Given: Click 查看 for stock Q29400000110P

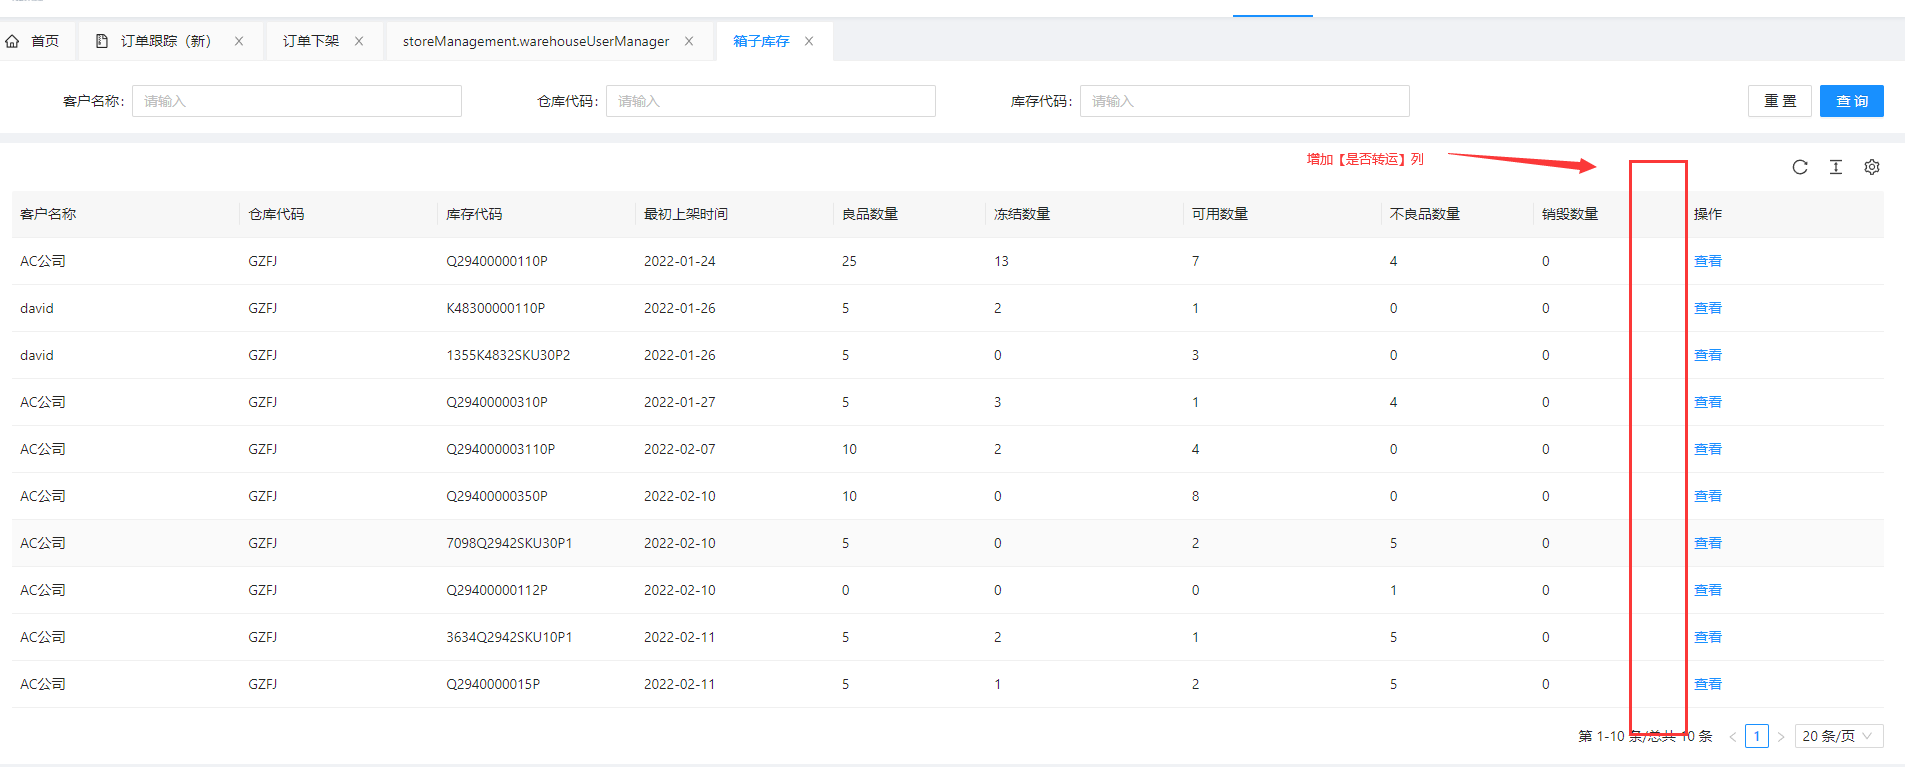Looking at the screenshot, I should tap(1707, 261).
